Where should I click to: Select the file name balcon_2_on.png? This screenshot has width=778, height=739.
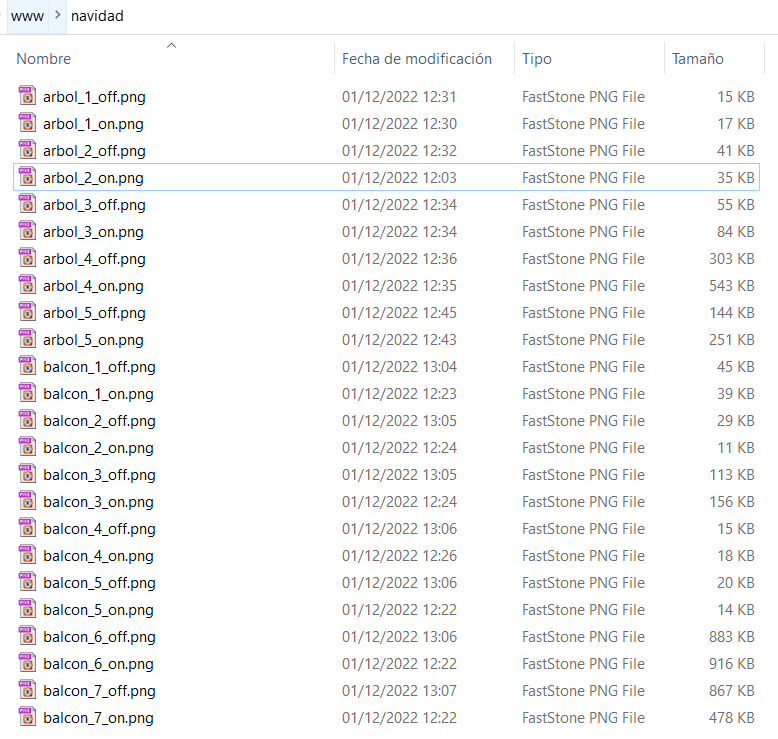pyautogui.click(x=98, y=448)
